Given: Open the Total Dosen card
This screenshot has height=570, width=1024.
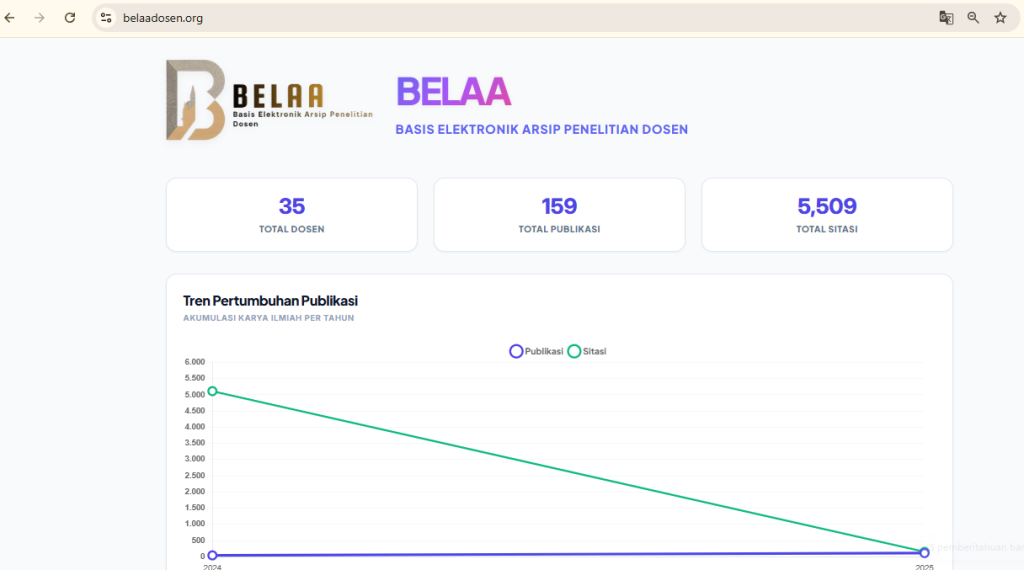Looking at the screenshot, I should click(x=291, y=215).
